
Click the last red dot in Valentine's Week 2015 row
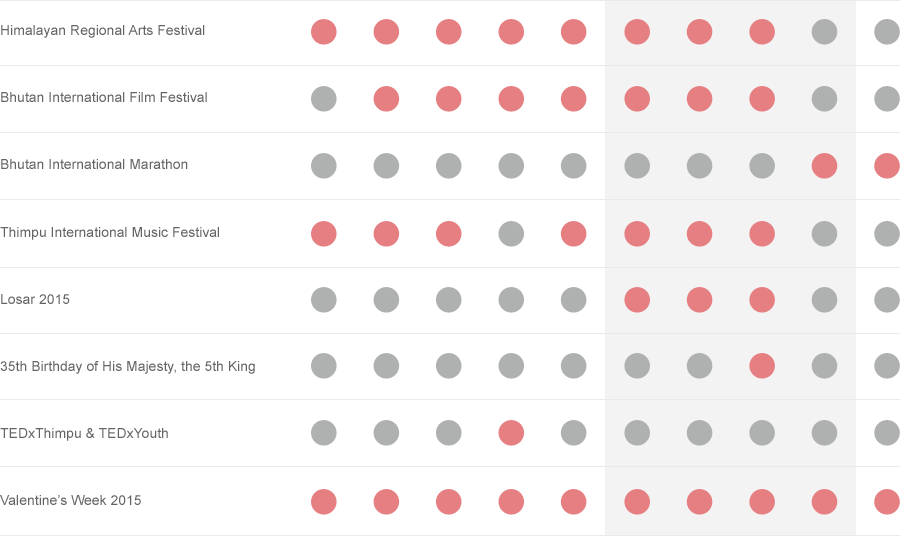(887, 501)
